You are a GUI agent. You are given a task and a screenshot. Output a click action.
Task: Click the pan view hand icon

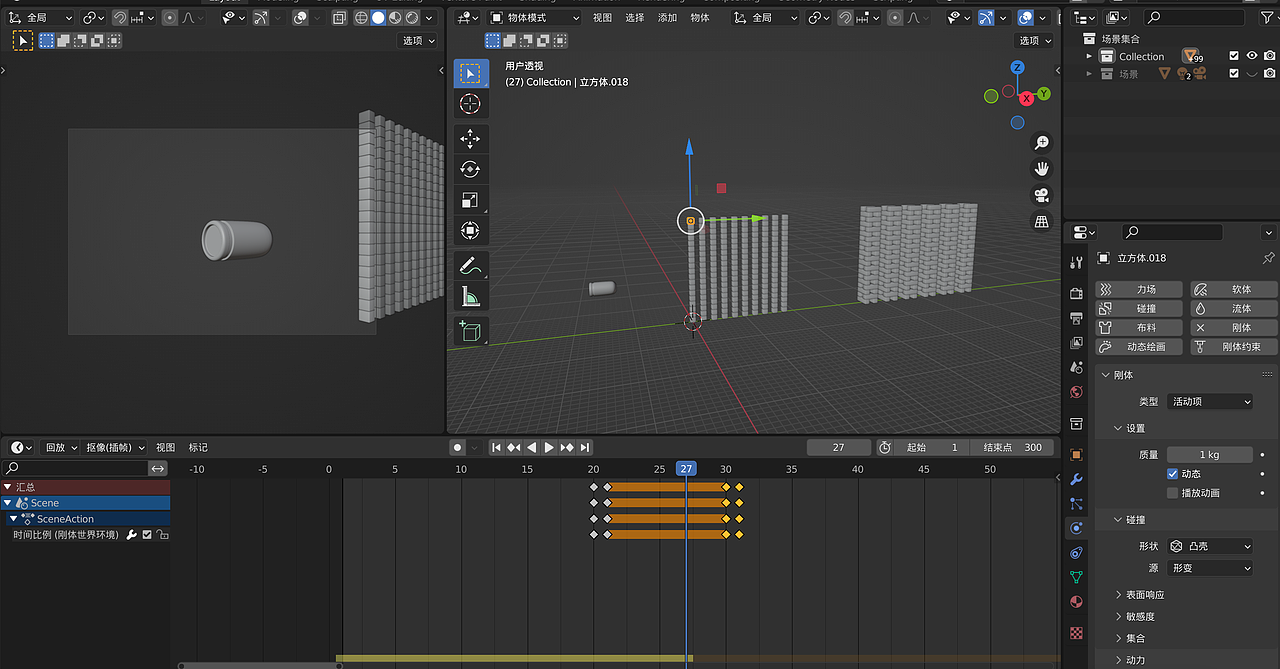(x=1042, y=169)
